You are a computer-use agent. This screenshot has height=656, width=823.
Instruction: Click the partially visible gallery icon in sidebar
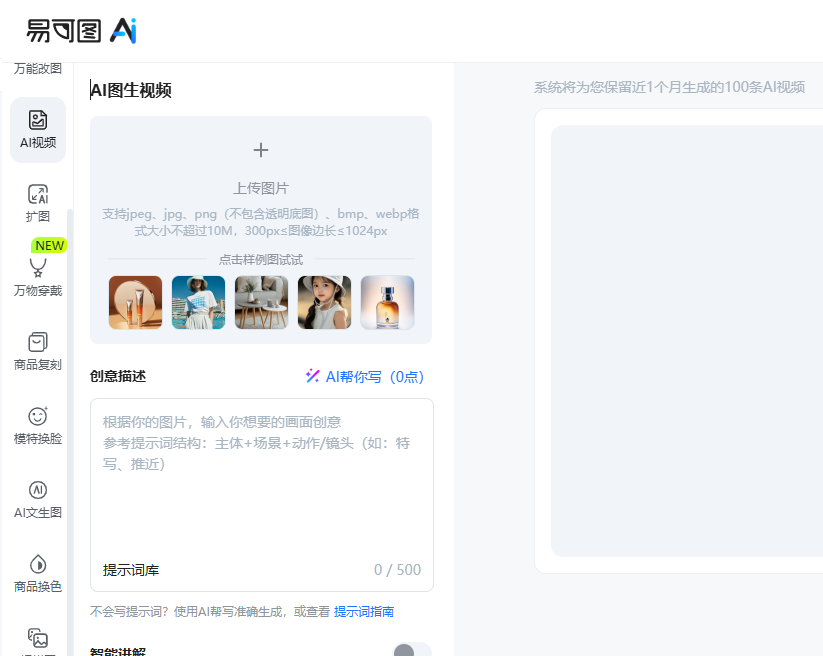(38, 638)
